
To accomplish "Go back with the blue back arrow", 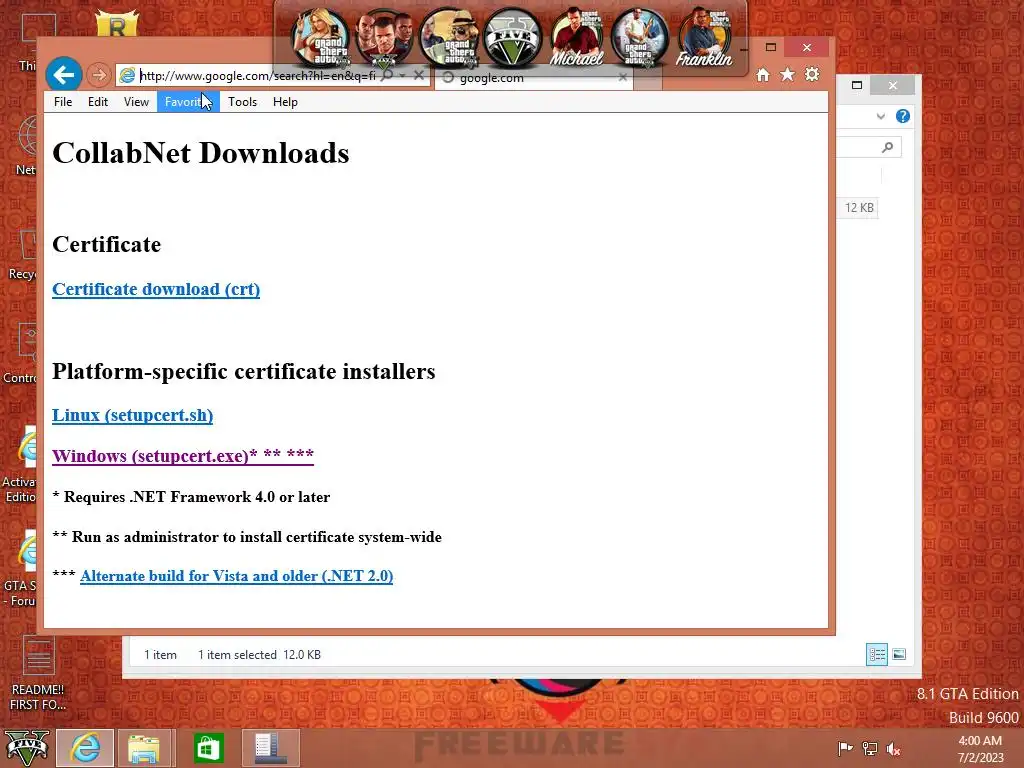I will (x=63, y=75).
